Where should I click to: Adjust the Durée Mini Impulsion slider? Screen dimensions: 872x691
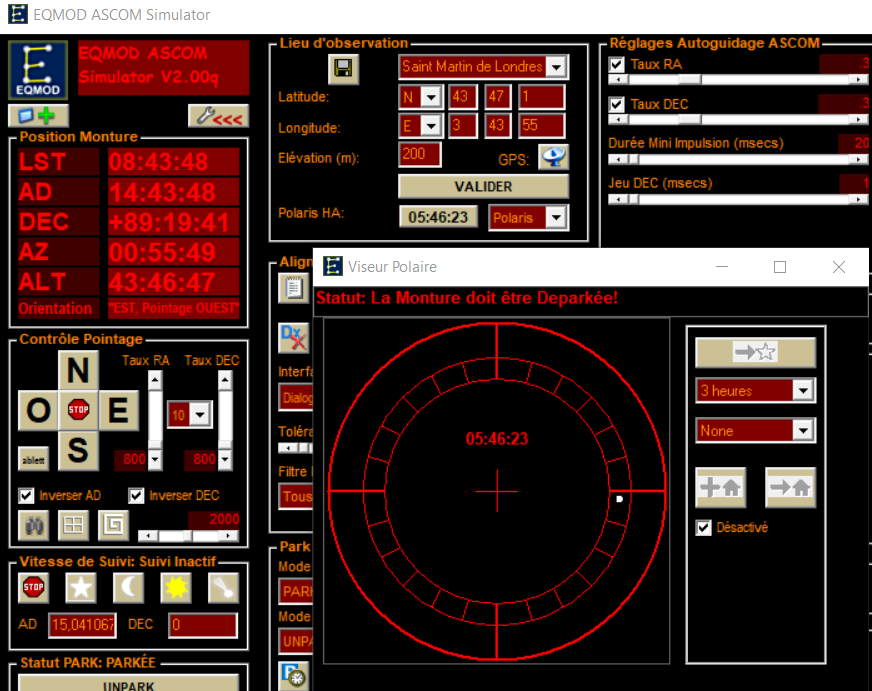[738, 160]
